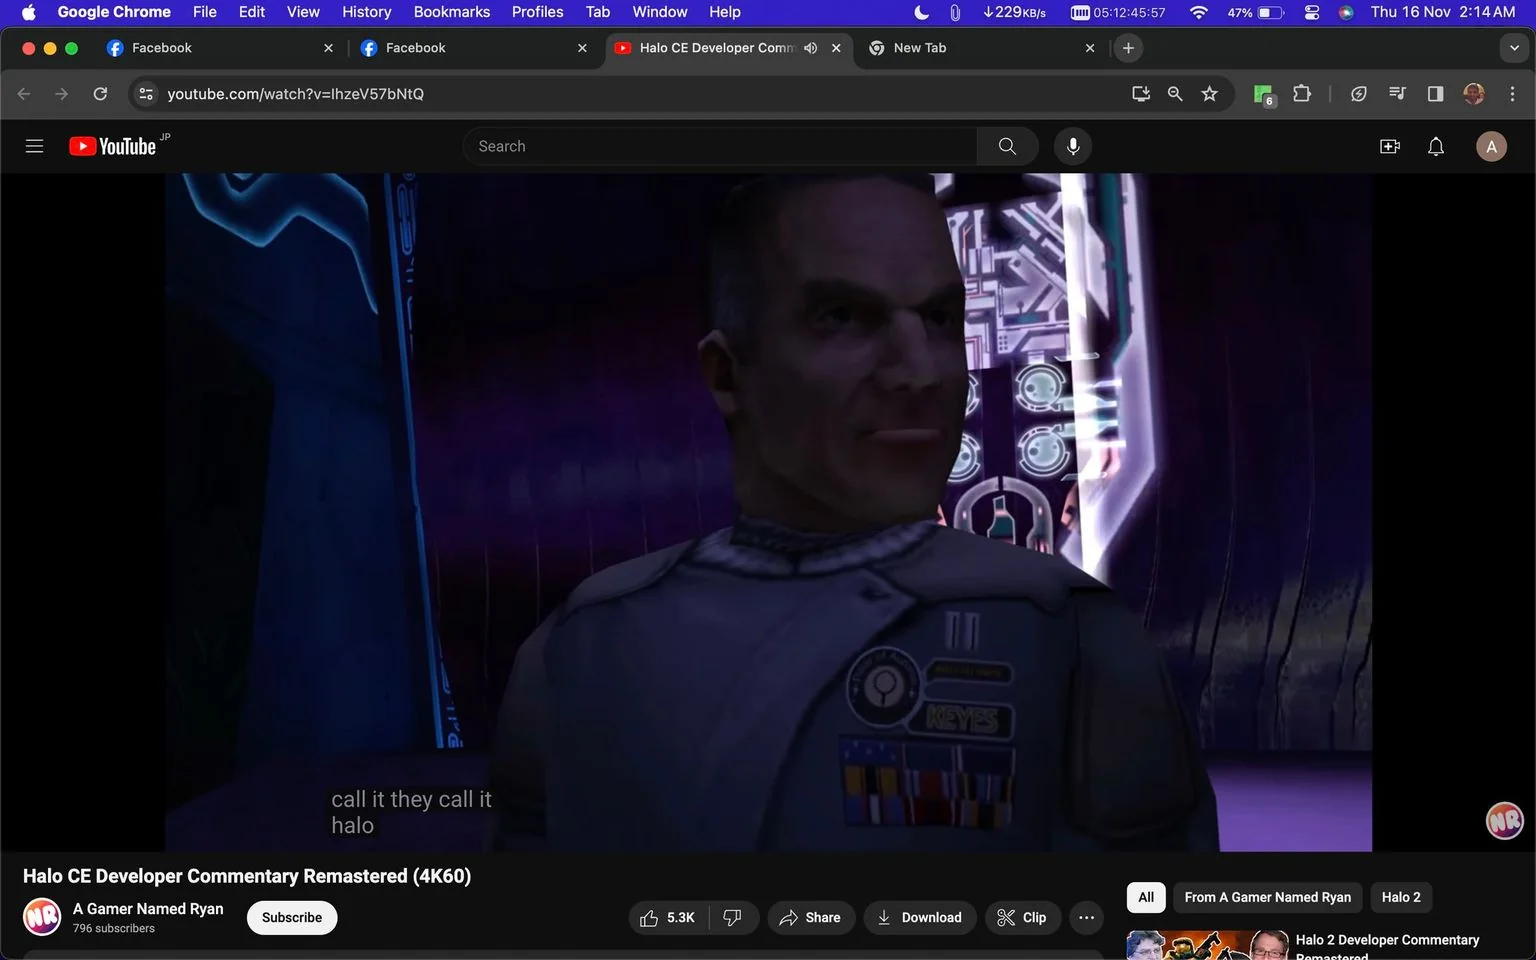Open Chrome profile avatar
The height and width of the screenshot is (960, 1536).
tap(1474, 94)
